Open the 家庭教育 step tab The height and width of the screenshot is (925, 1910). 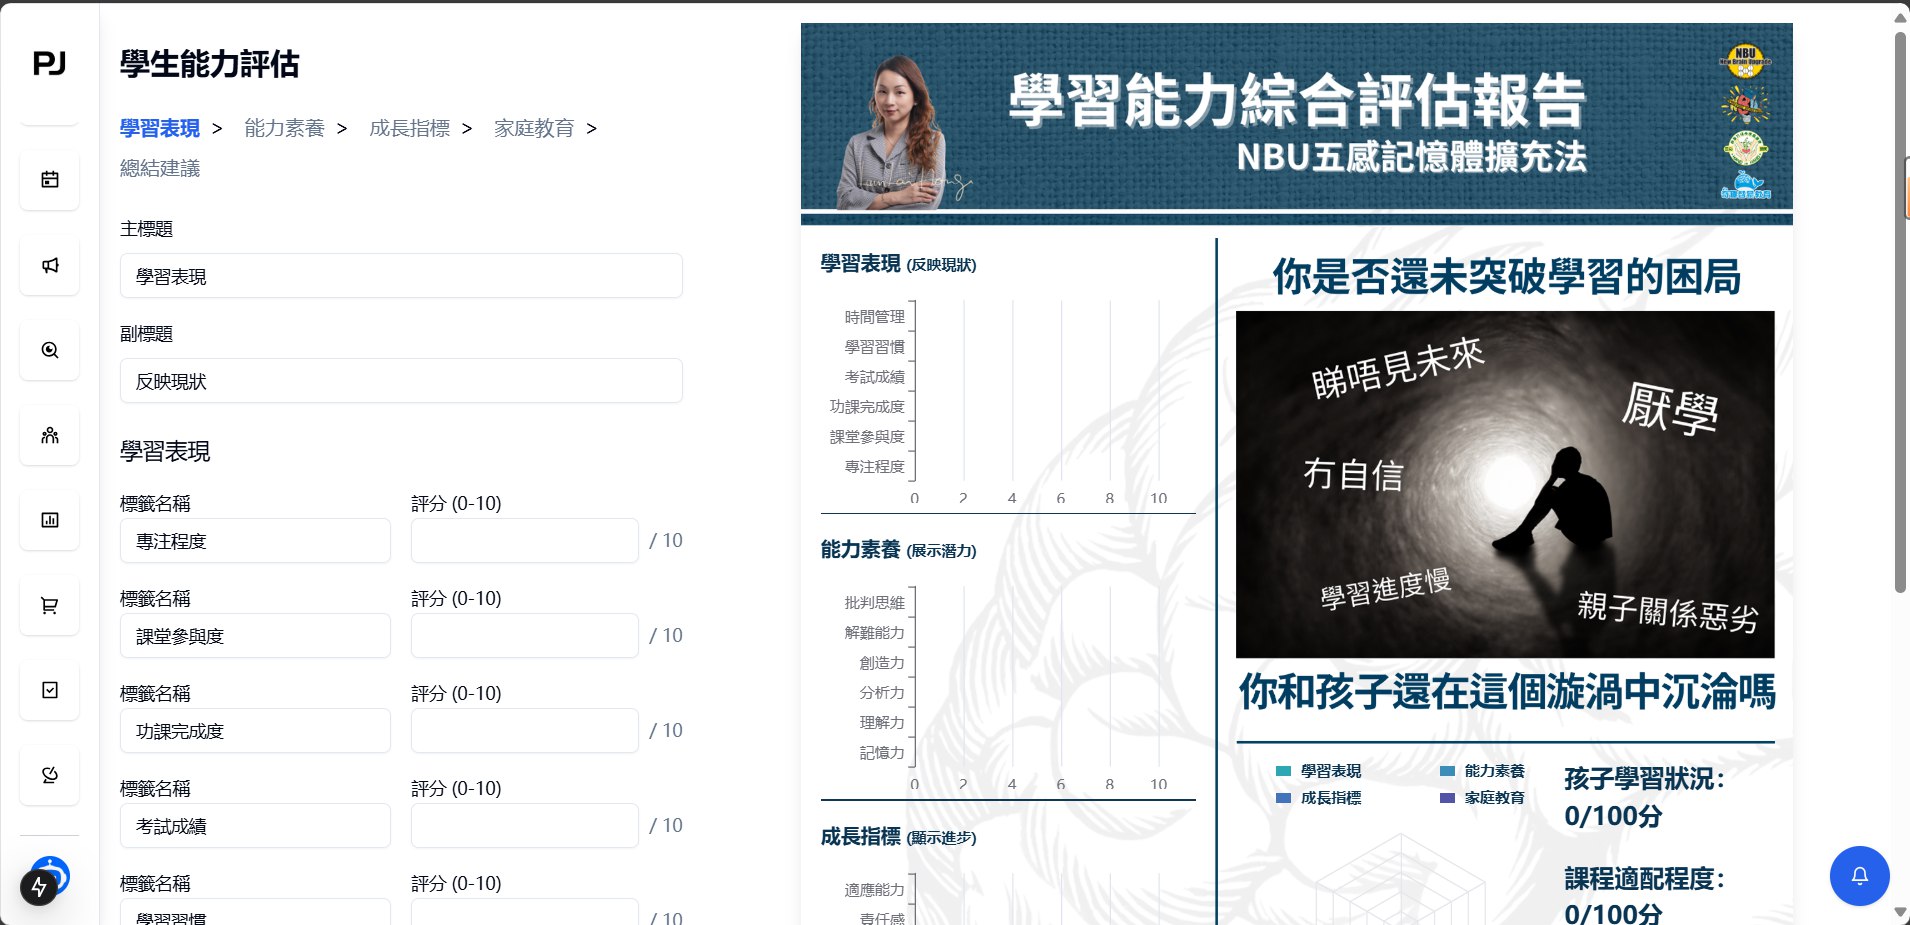click(x=534, y=128)
